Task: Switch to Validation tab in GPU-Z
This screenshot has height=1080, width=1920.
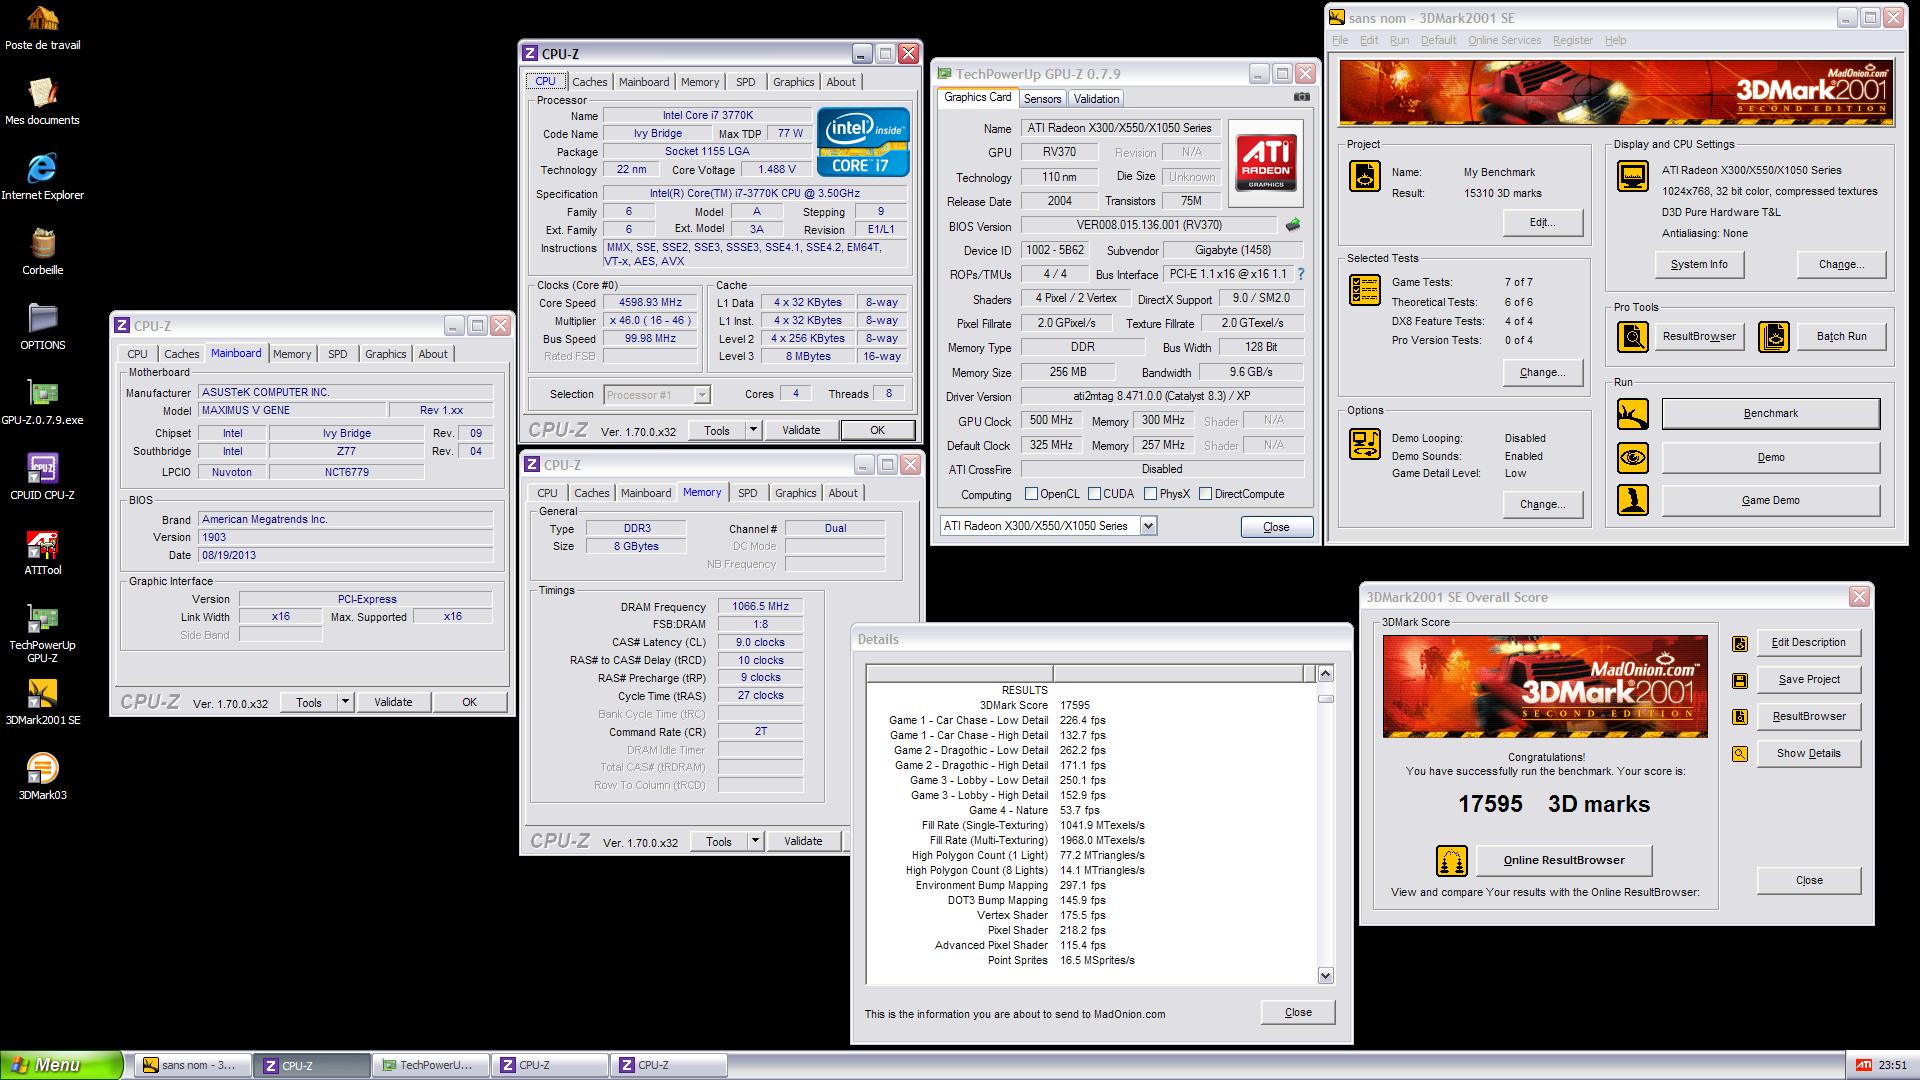Action: pos(1096,99)
